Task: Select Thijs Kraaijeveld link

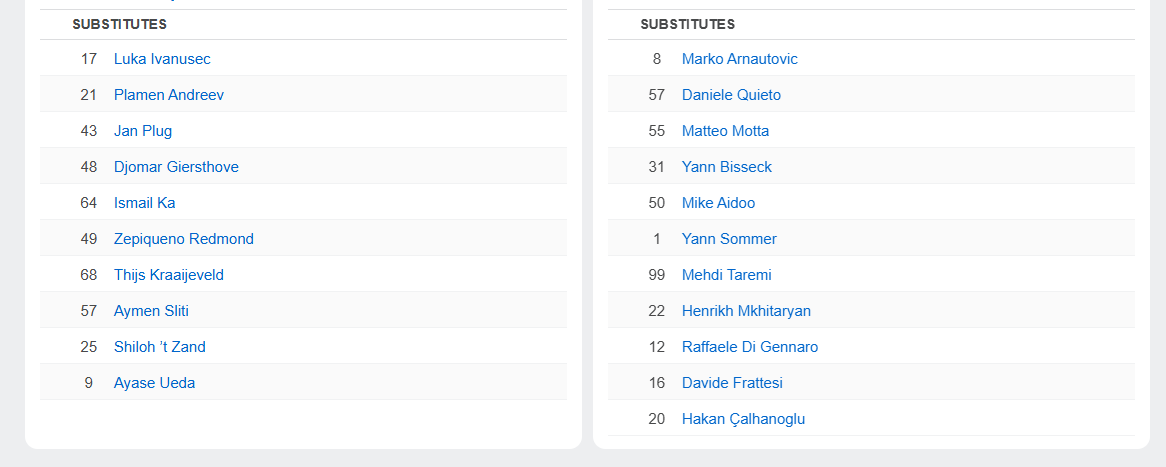Action: (169, 275)
